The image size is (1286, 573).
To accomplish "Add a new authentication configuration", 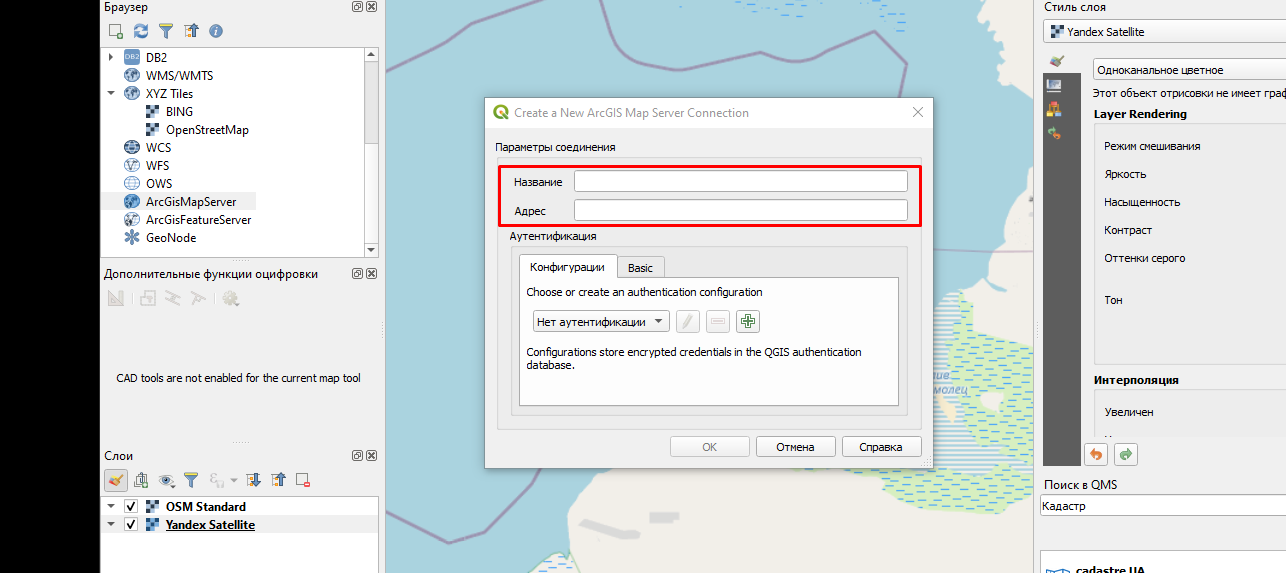I will pyautogui.click(x=748, y=322).
